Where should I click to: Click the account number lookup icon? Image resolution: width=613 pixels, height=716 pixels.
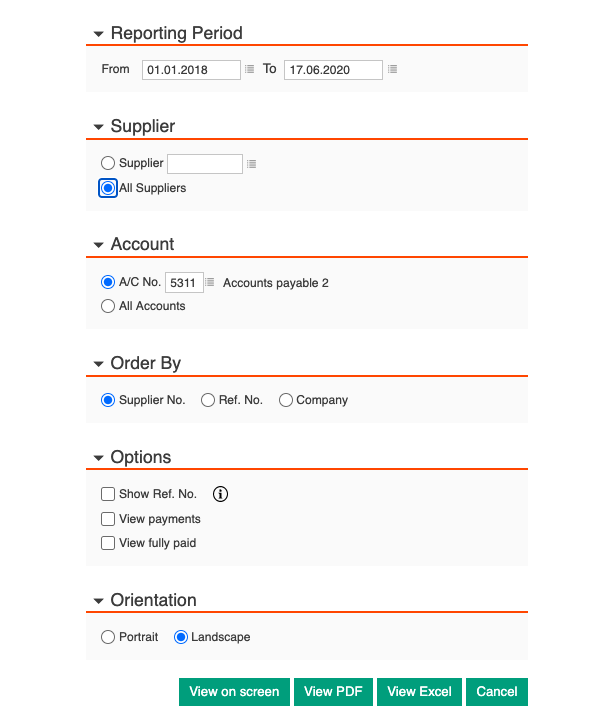click(x=210, y=283)
